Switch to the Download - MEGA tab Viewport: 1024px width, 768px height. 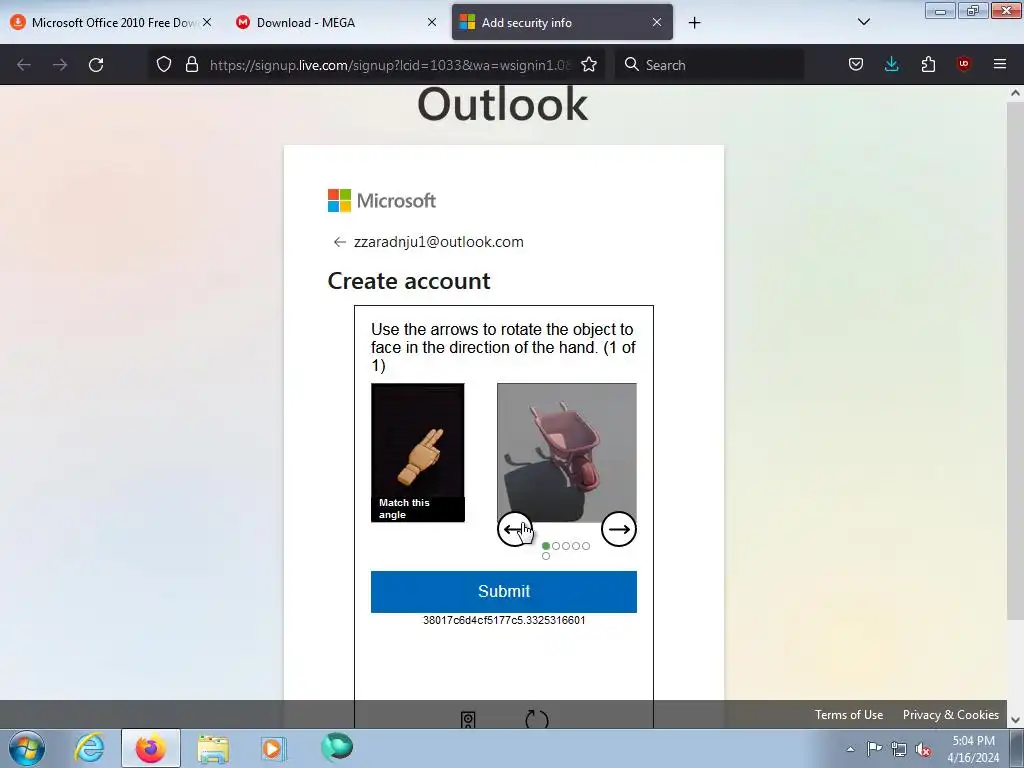coord(335,23)
